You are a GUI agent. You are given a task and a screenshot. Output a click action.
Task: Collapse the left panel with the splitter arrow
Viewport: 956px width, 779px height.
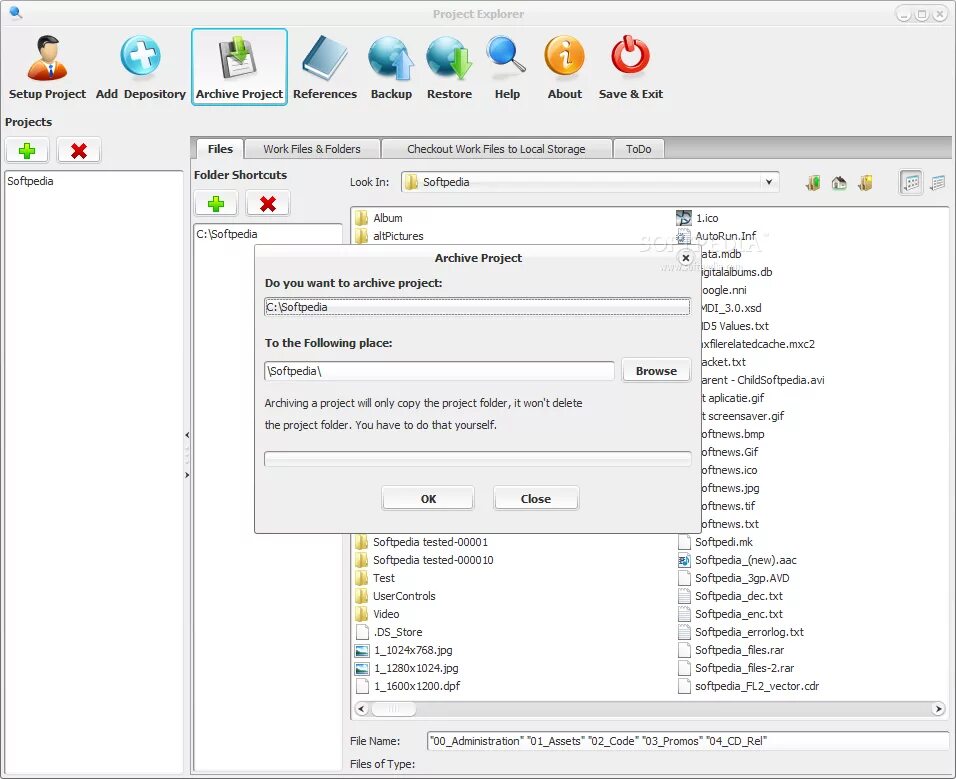187,435
